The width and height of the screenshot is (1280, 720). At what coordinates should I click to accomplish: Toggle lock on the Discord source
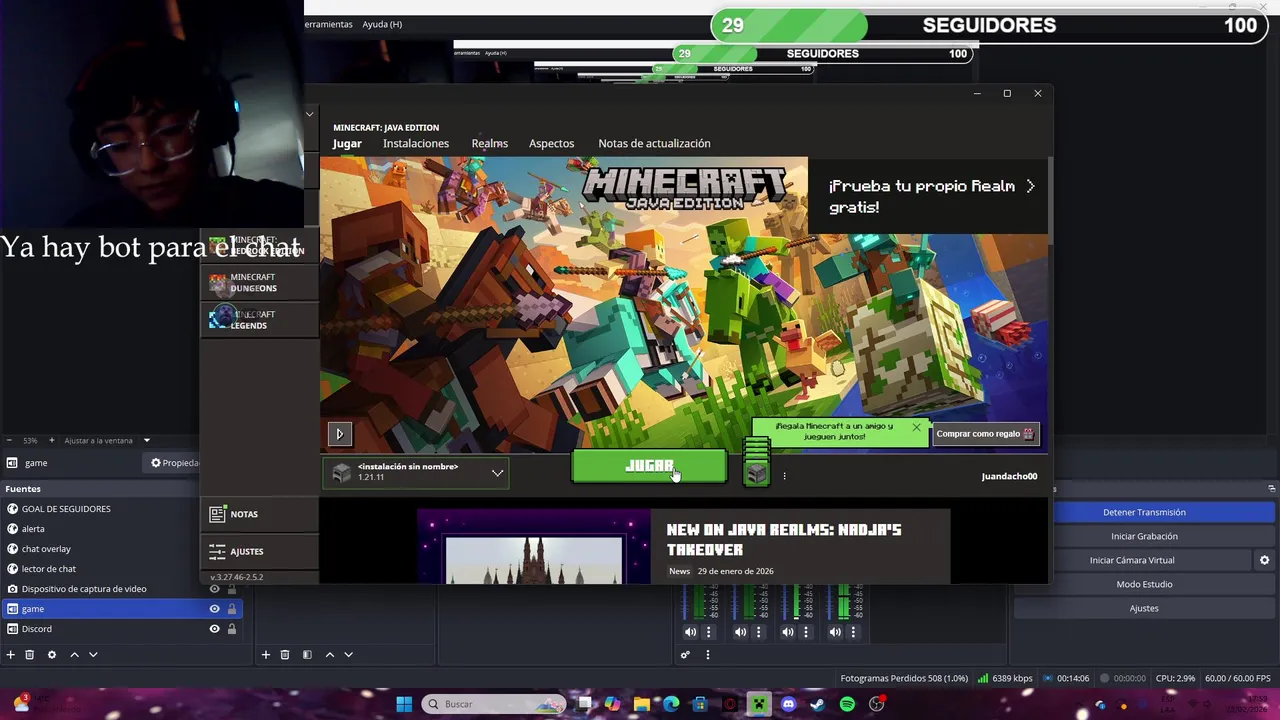232,629
